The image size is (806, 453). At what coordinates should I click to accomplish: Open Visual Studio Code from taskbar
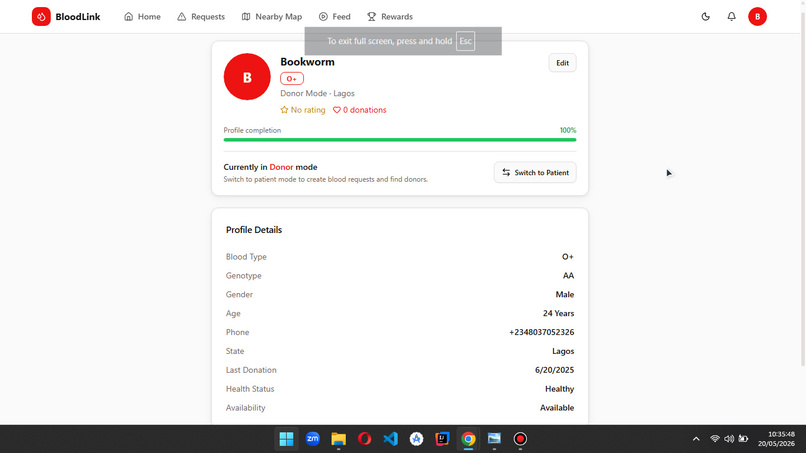tap(390, 439)
